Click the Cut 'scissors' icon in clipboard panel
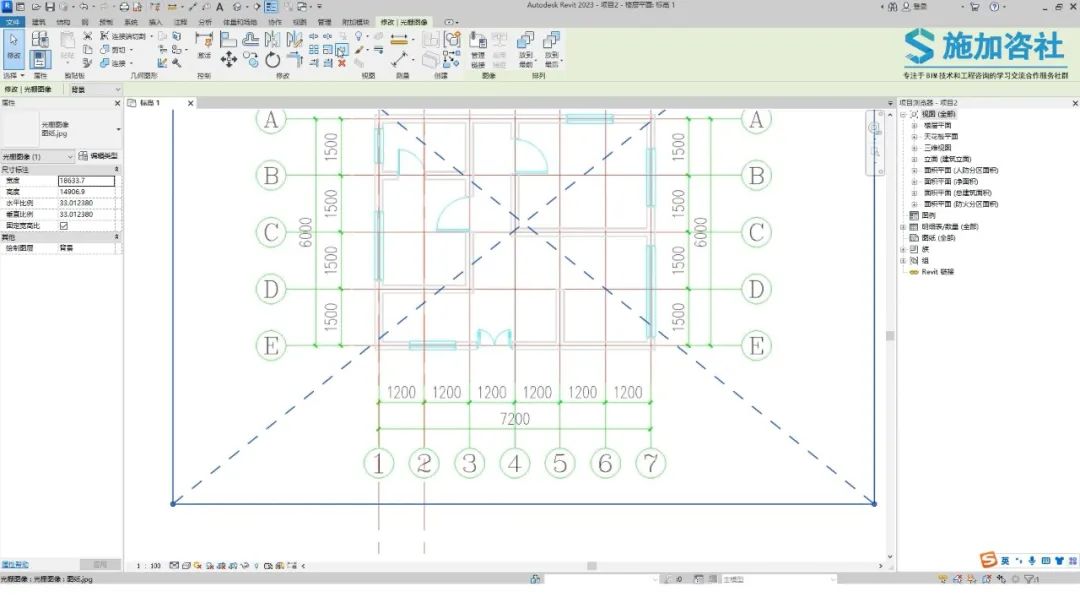This screenshot has width=1080, height=608. pyautogui.click(x=87, y=36)
